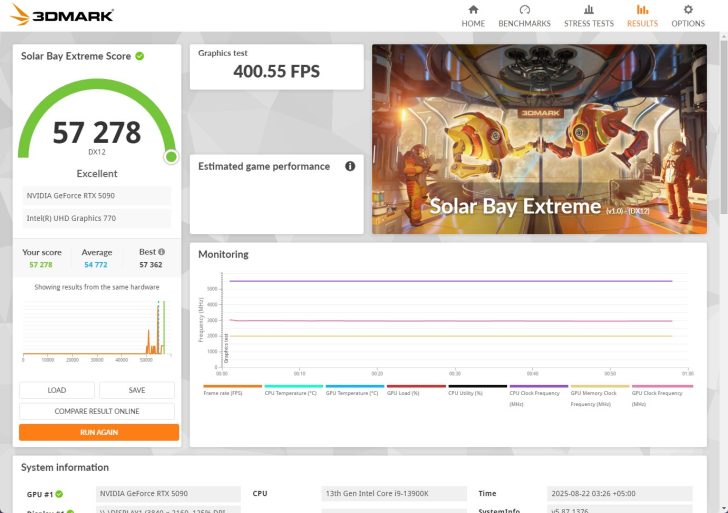Click the NVIDIA GeForce RTX 5090 score card row
Viewport: 728px width, 513px height.
tap(97, 195)
